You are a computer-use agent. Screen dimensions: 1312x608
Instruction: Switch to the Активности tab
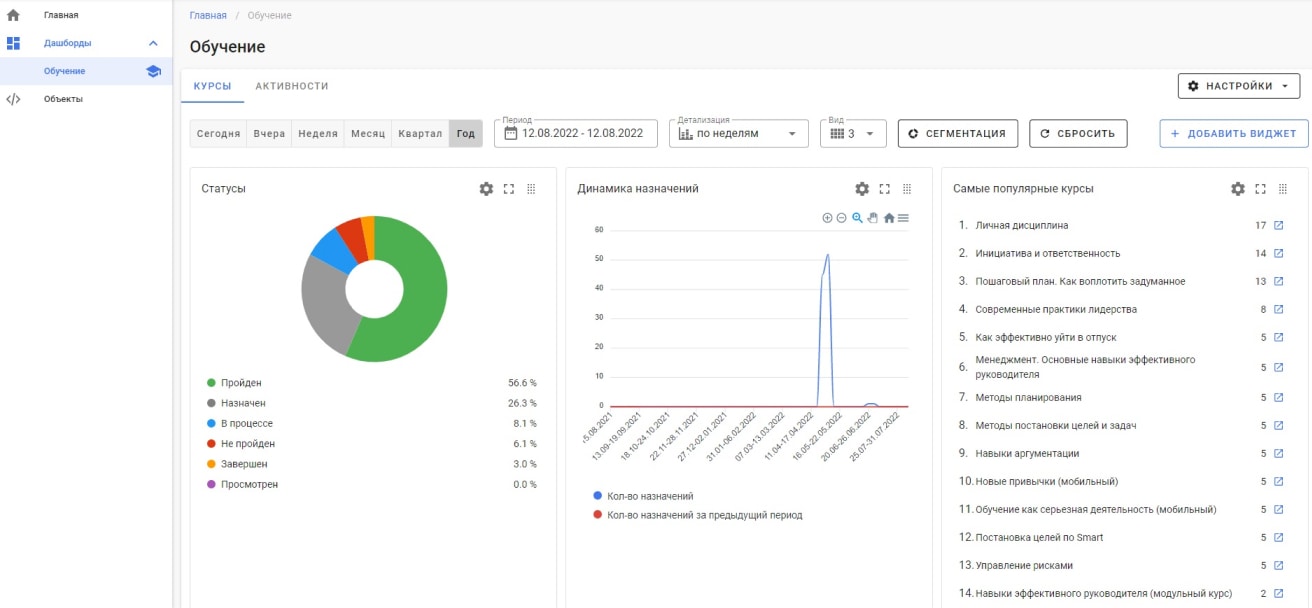click(292, 86)
